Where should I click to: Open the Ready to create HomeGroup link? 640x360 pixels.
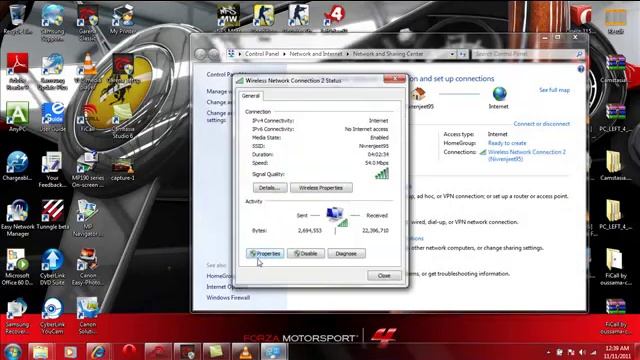coord(507,143)
